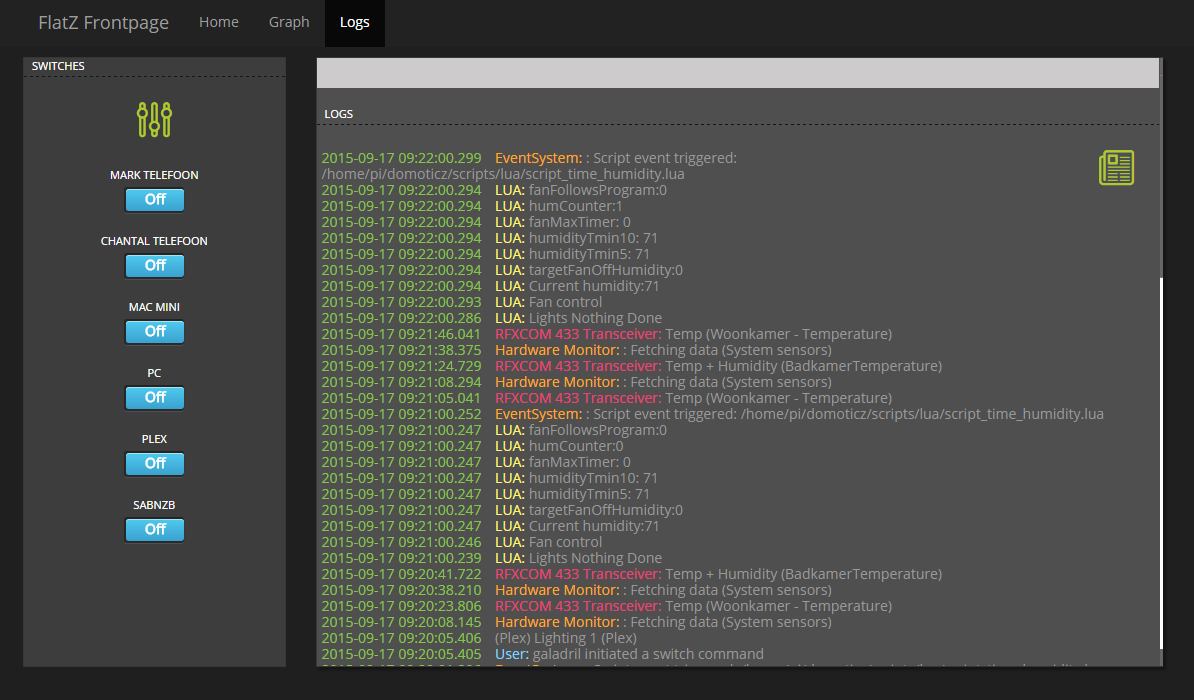The width and height of the screenshot is (1194, 700).
Task: Click the logs panel vertical scrollbar
Action: 1161,463
